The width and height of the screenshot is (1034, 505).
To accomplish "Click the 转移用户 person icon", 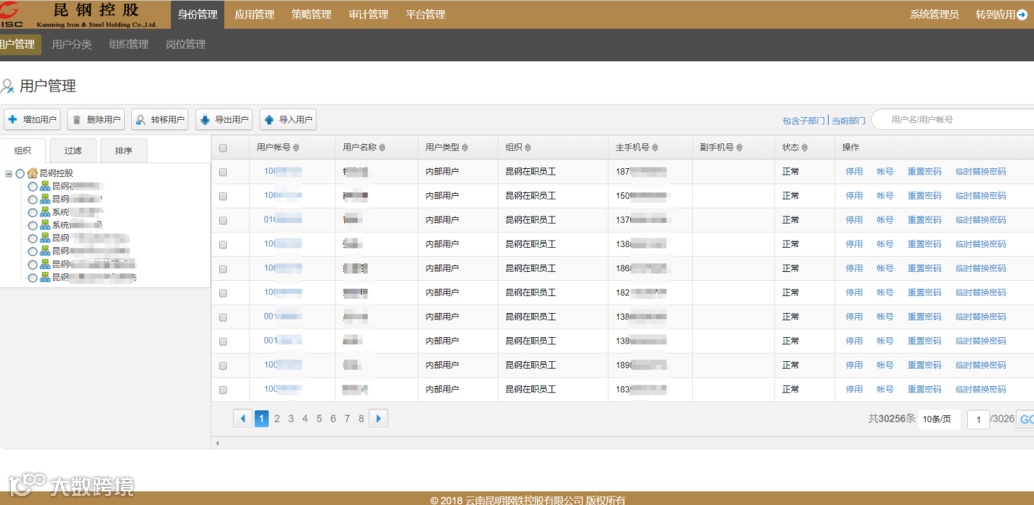I will (140, 120).
